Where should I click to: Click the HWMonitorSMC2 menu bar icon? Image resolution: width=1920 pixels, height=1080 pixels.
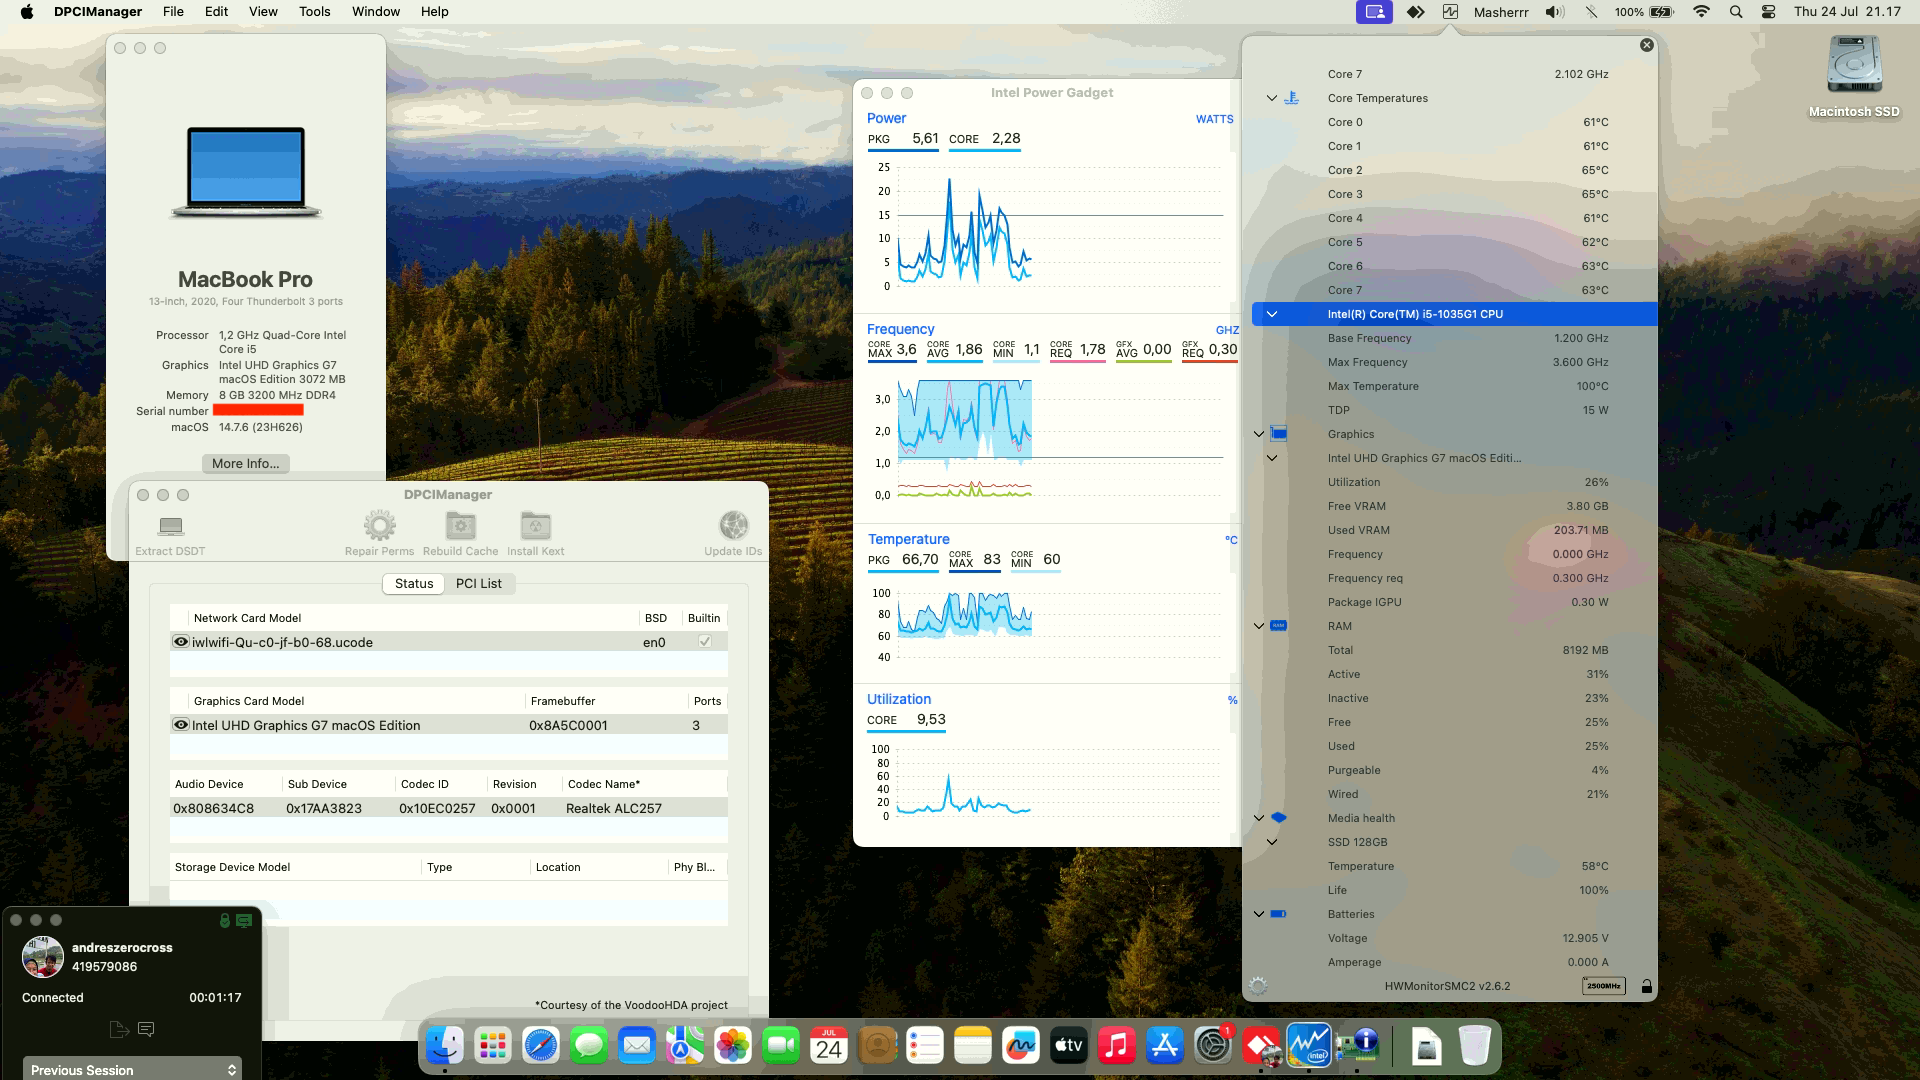tap(1450, 12)
